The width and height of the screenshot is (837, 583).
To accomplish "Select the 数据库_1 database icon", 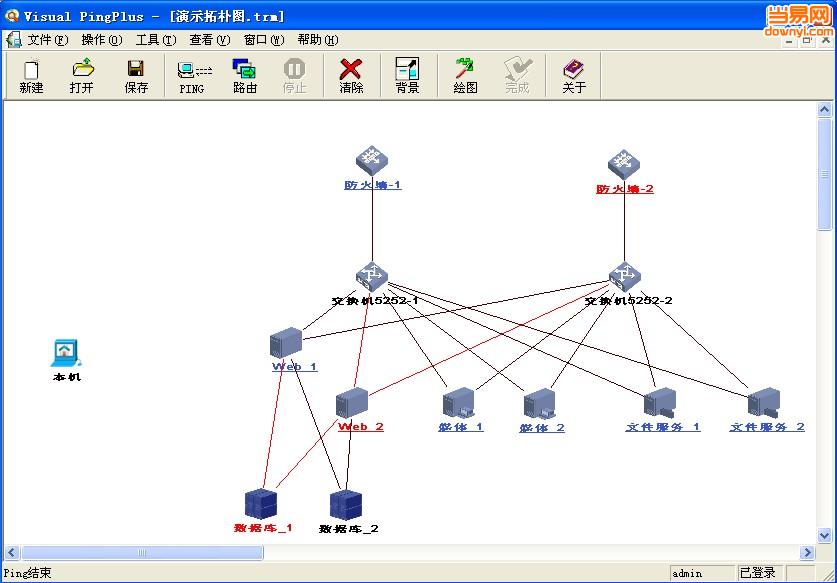I will tap(260, 503).
